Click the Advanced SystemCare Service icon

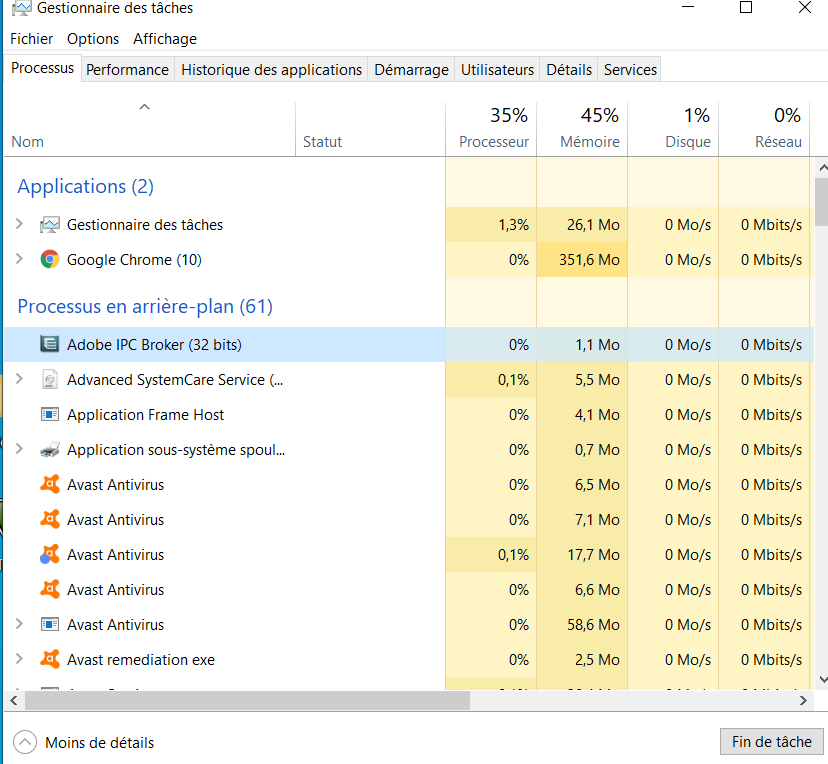[50, 380]
